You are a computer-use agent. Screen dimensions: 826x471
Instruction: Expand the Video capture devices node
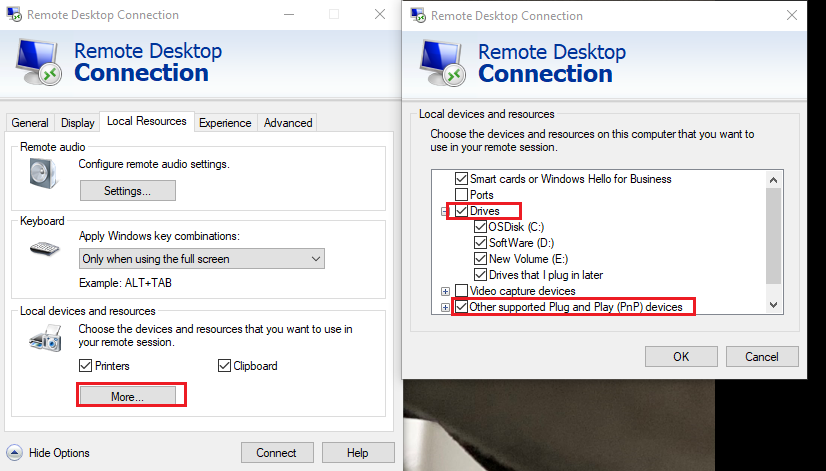tap(445, 291)
